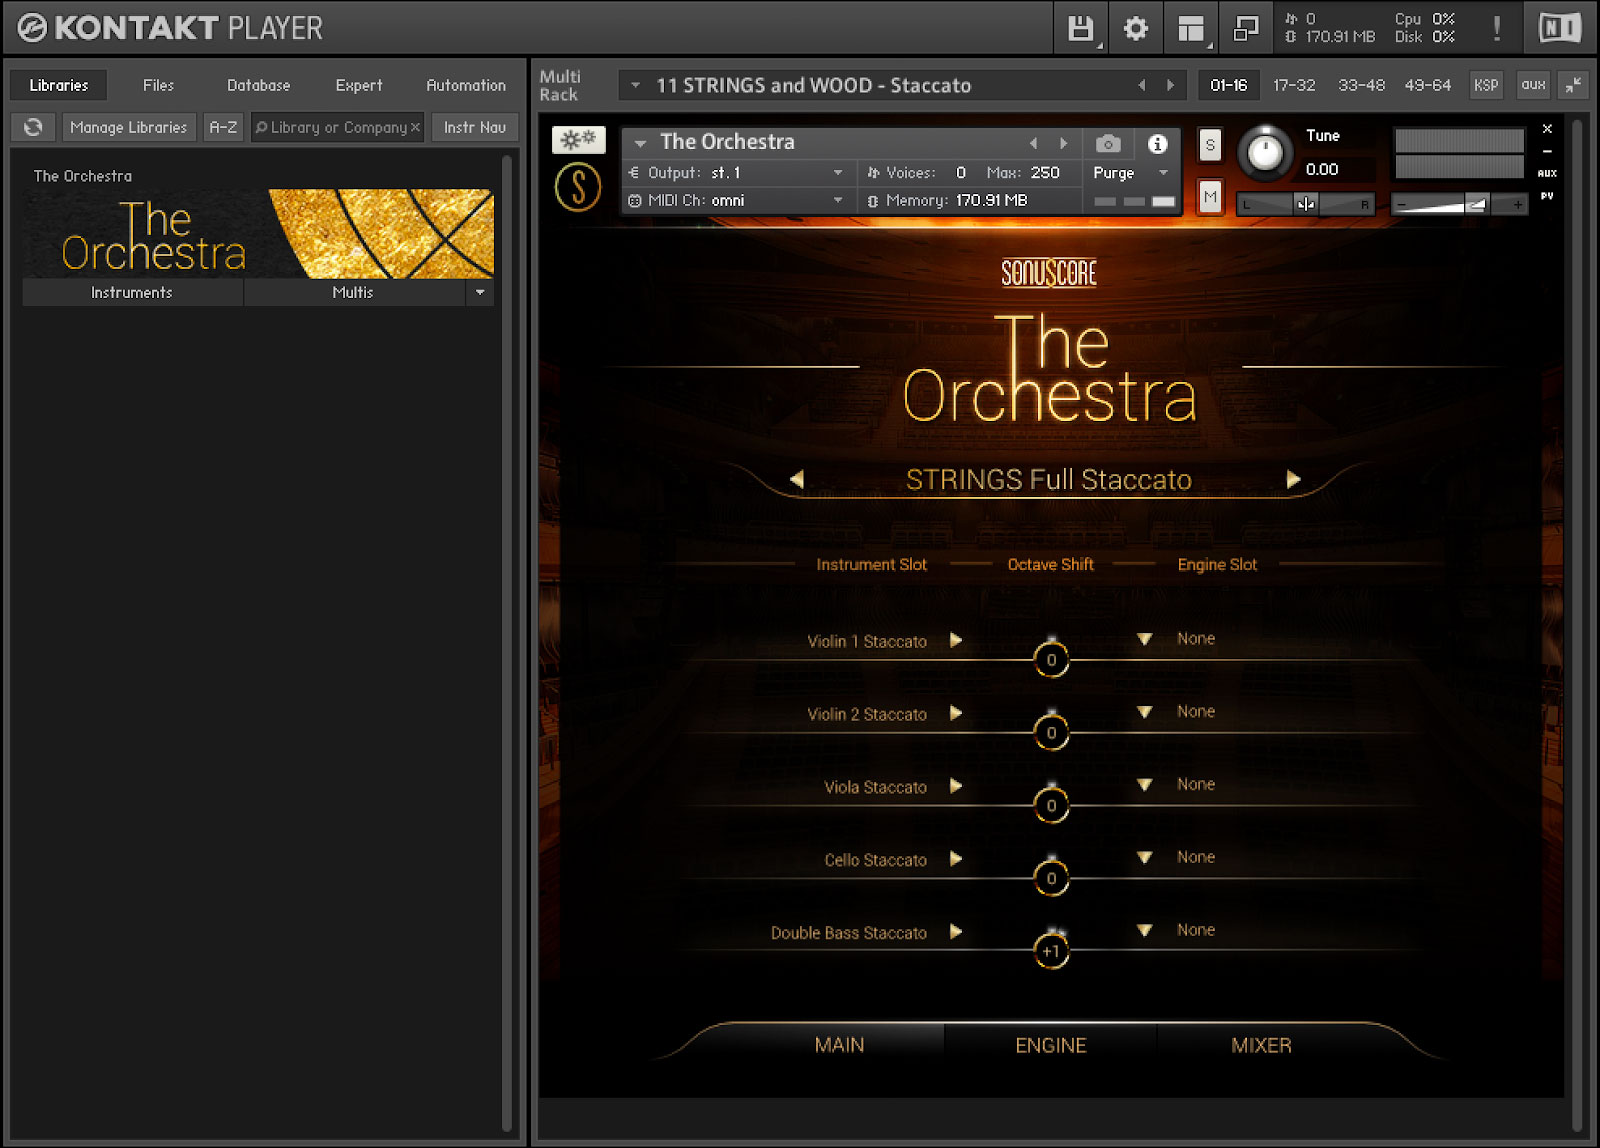This screenshot has width=1600, height=1148.
Task: Click the Manage Libraries button
Action: [129, 127]
